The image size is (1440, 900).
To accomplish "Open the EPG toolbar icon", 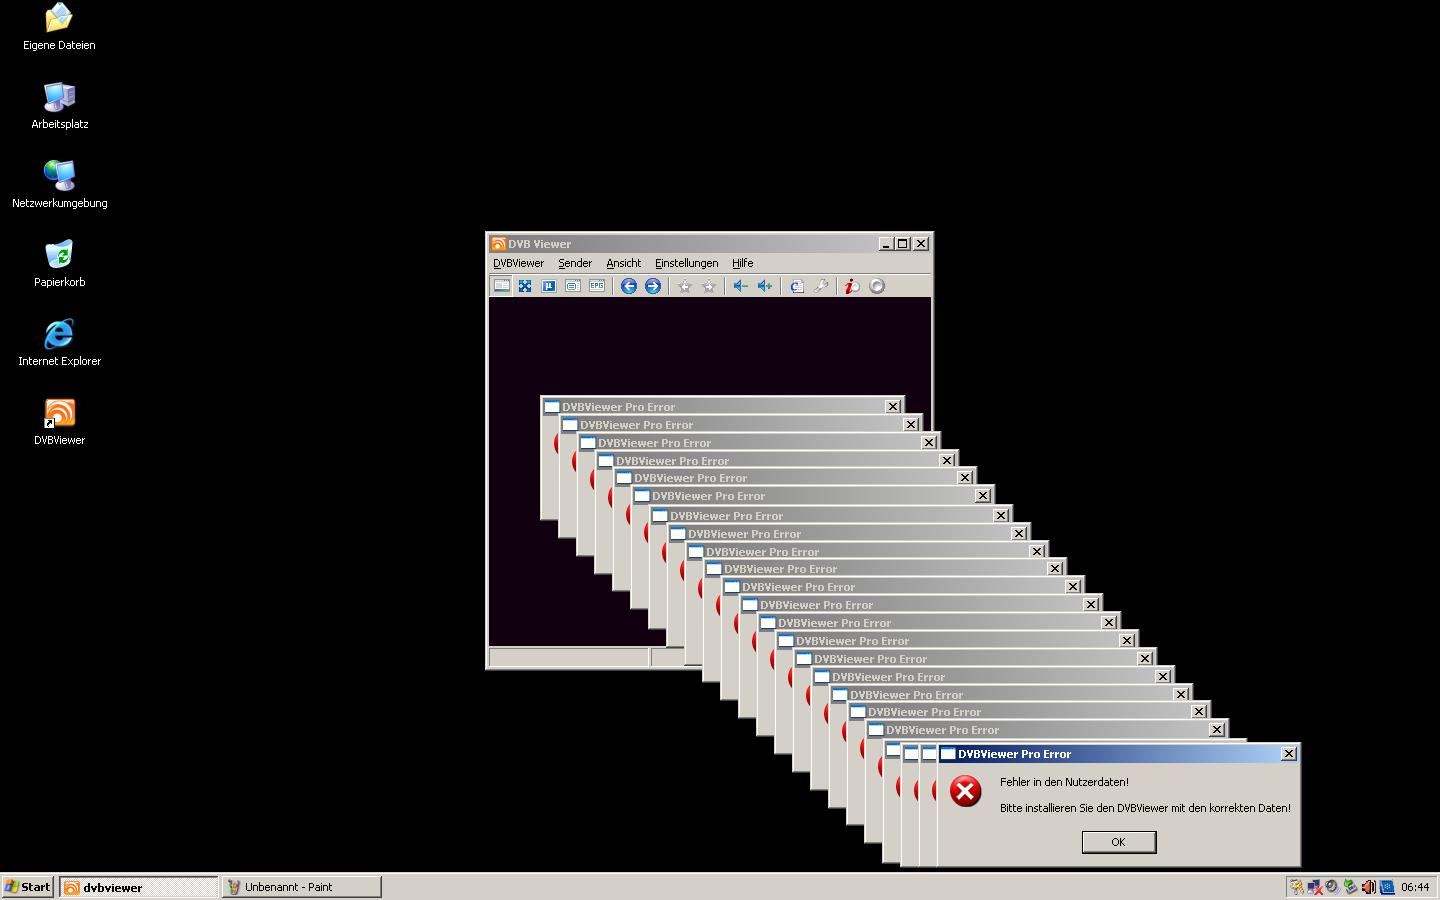I will (x=597, y=286).
